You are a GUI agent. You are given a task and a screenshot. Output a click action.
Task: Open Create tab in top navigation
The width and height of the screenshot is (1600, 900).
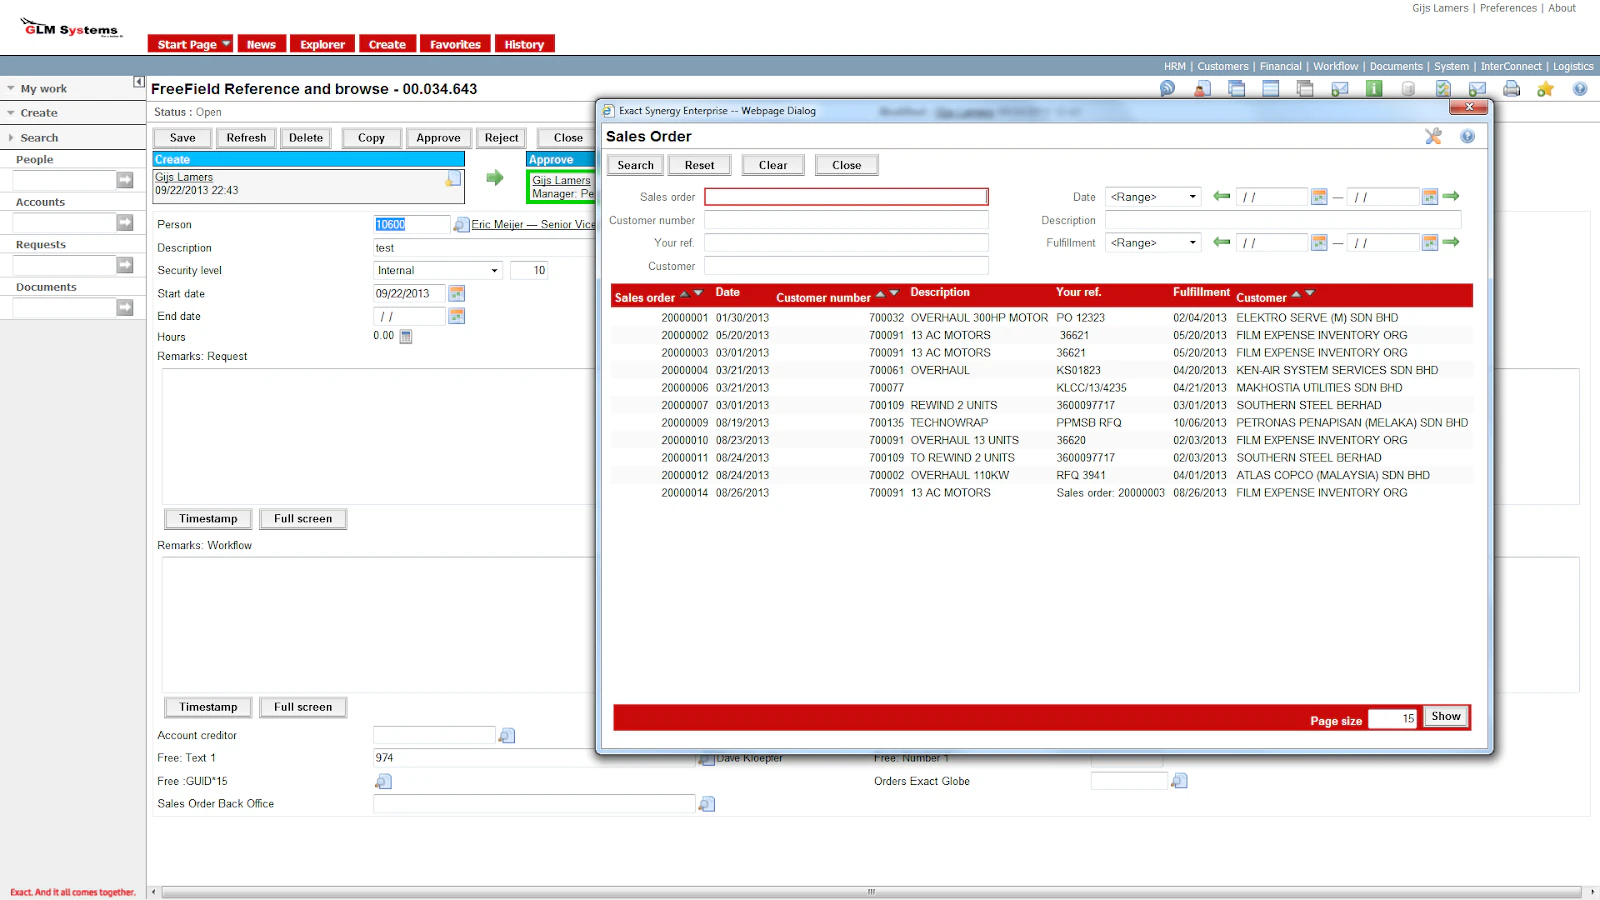pyautogui.click(x=387, y=44)
